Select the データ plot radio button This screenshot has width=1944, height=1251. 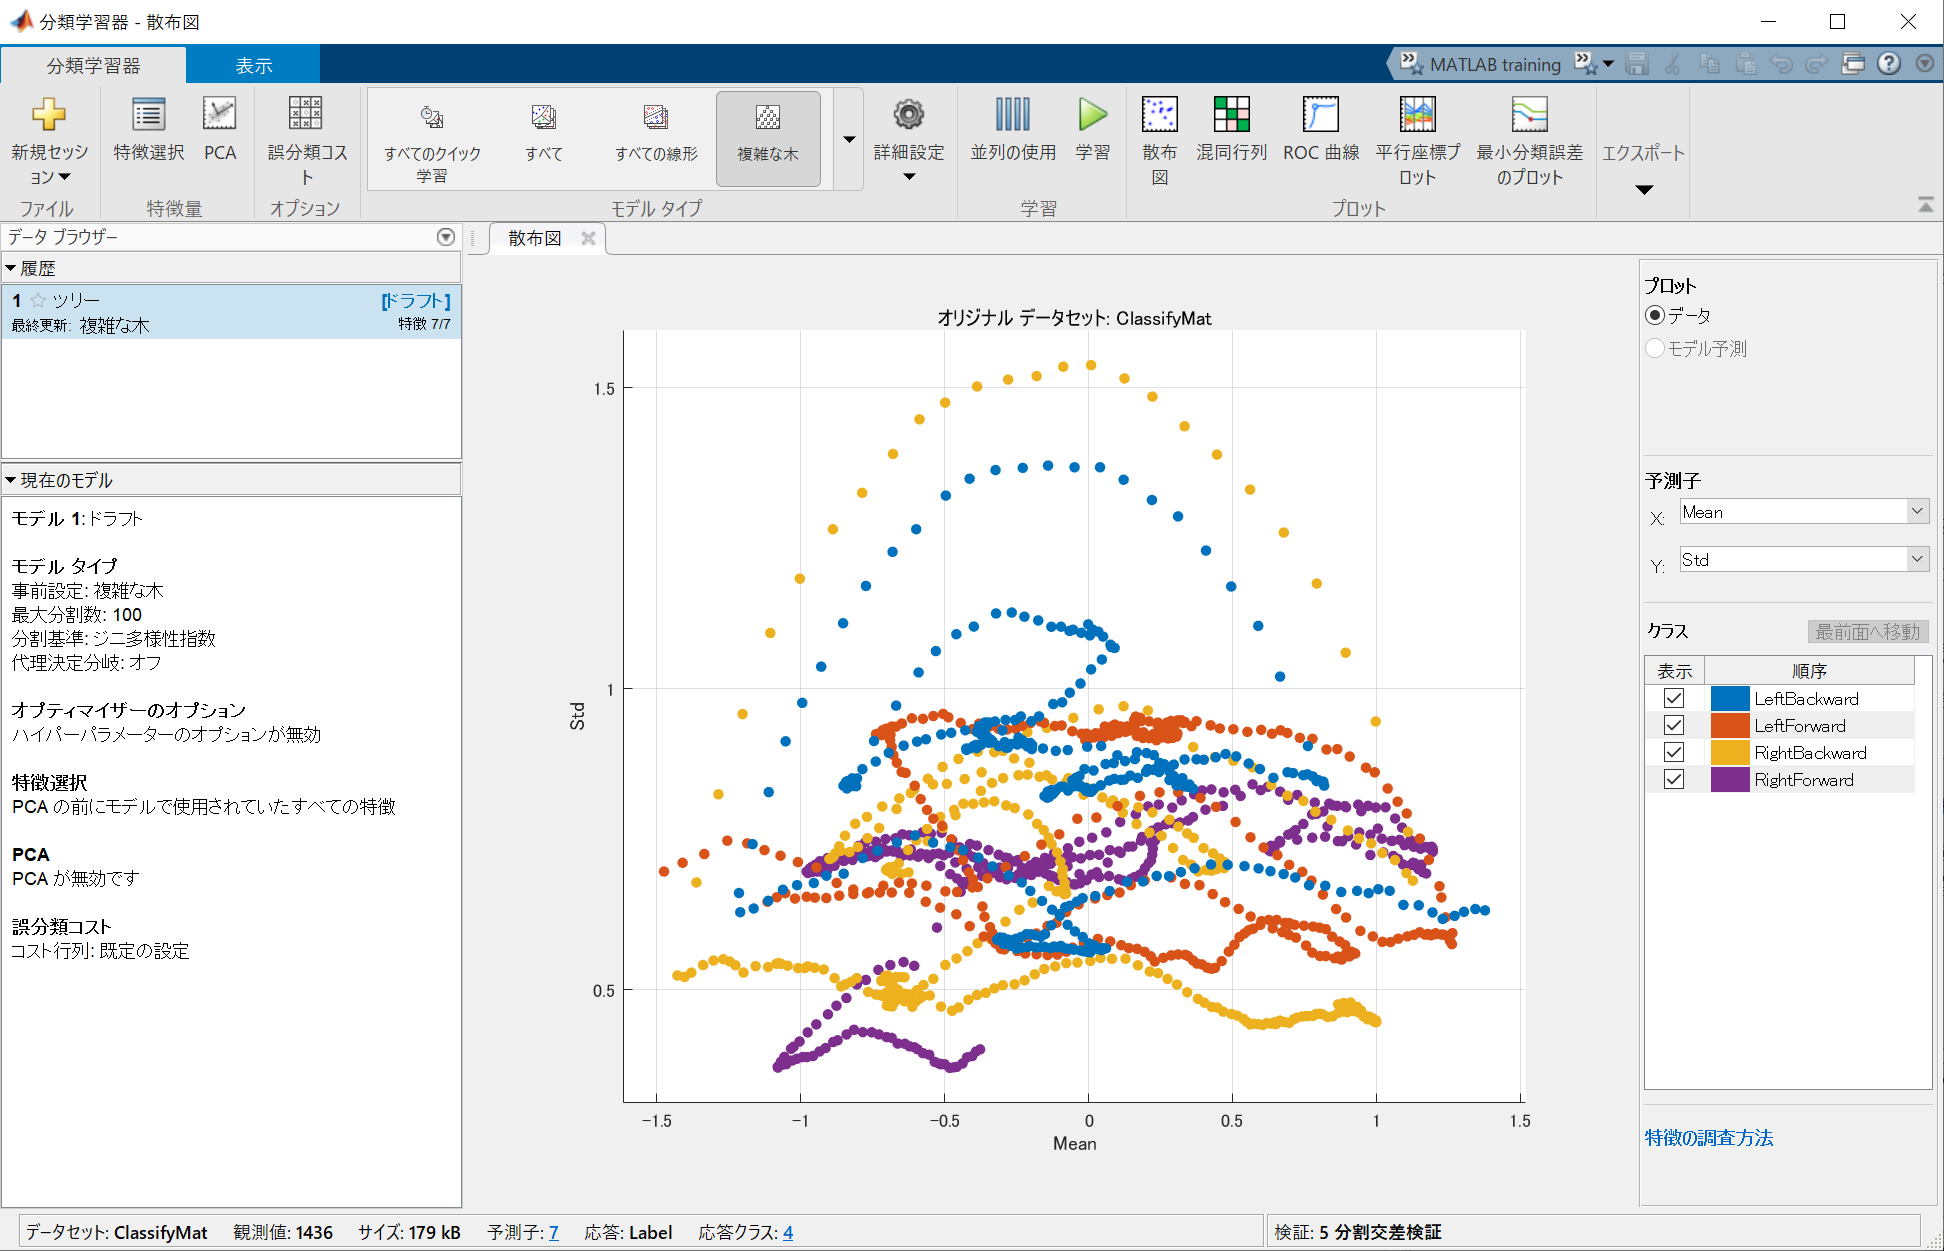pyautogui.click(x=1655, y=315)
